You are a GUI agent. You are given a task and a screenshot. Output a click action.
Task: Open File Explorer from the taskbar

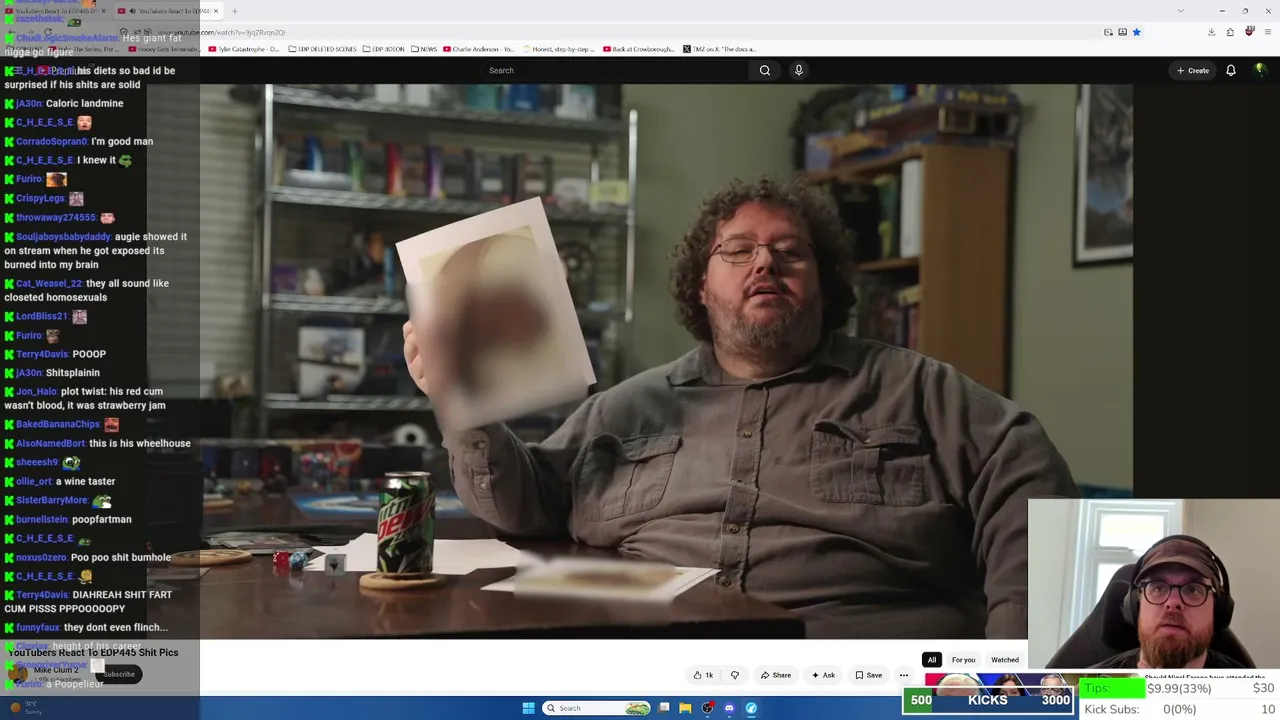coord(685,708)
